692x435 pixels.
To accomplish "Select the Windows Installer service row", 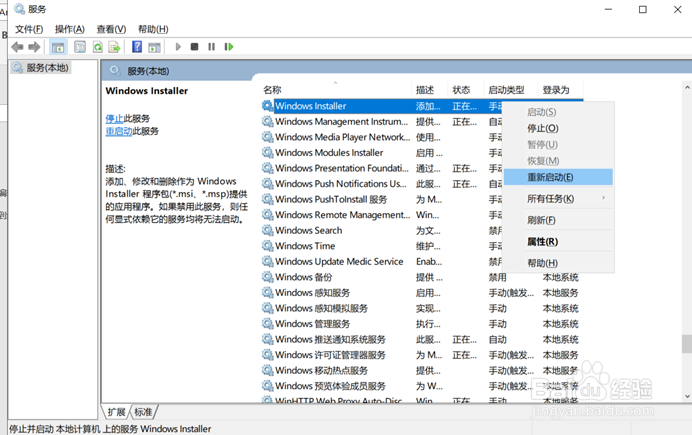I will [x=382, y=106].
